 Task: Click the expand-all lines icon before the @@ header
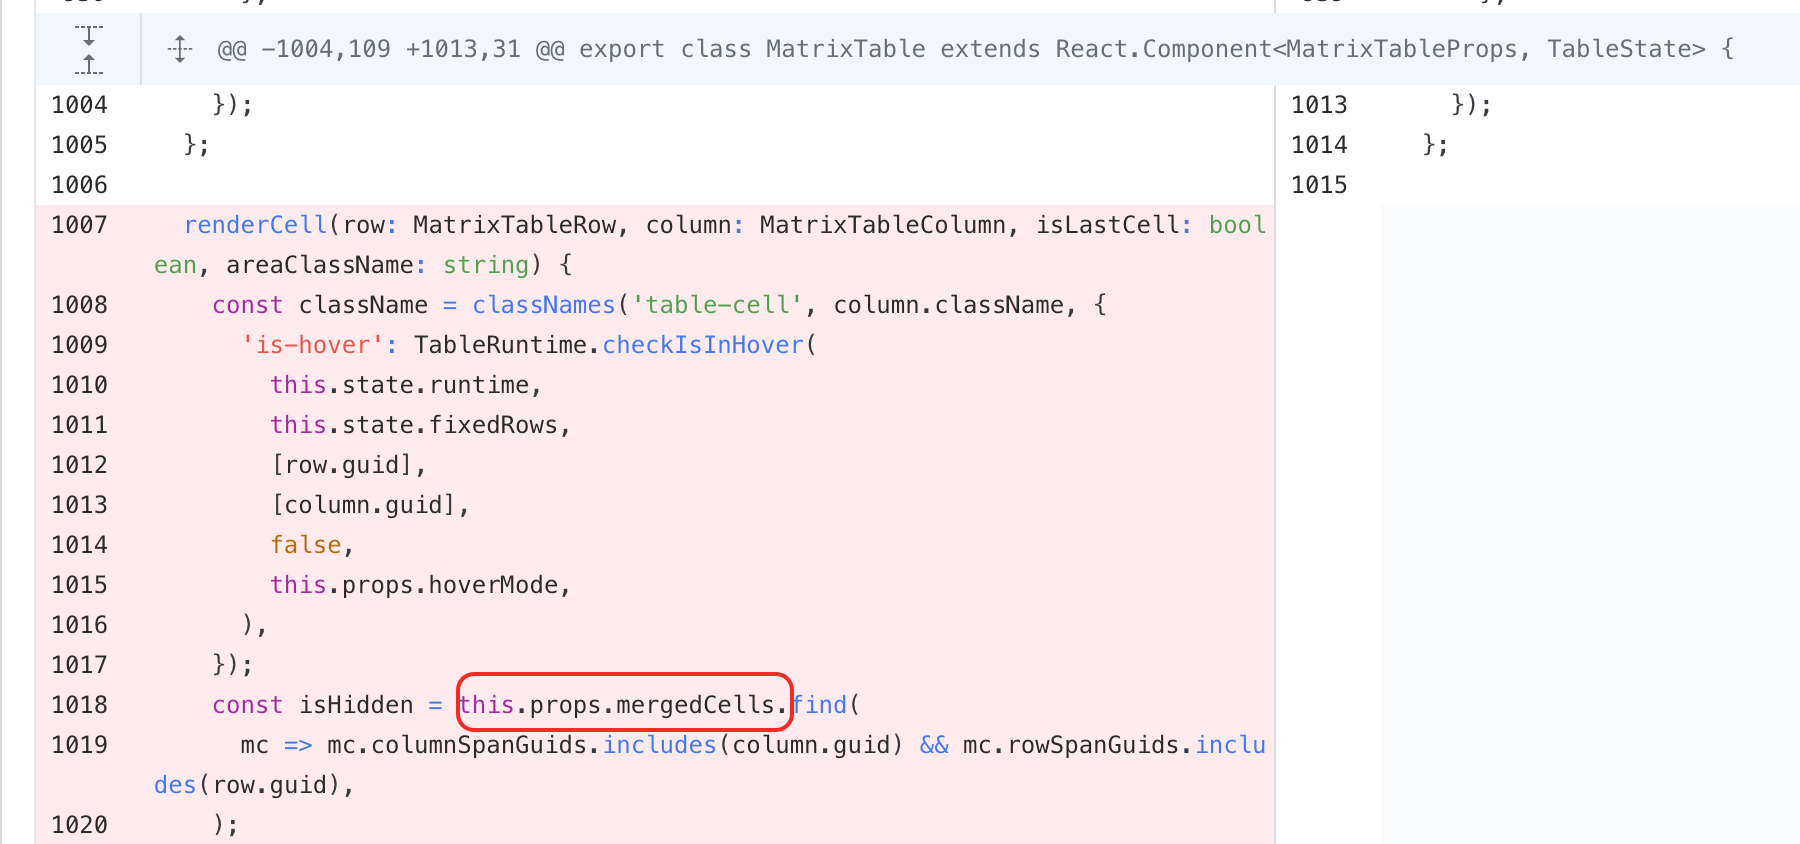180,49
